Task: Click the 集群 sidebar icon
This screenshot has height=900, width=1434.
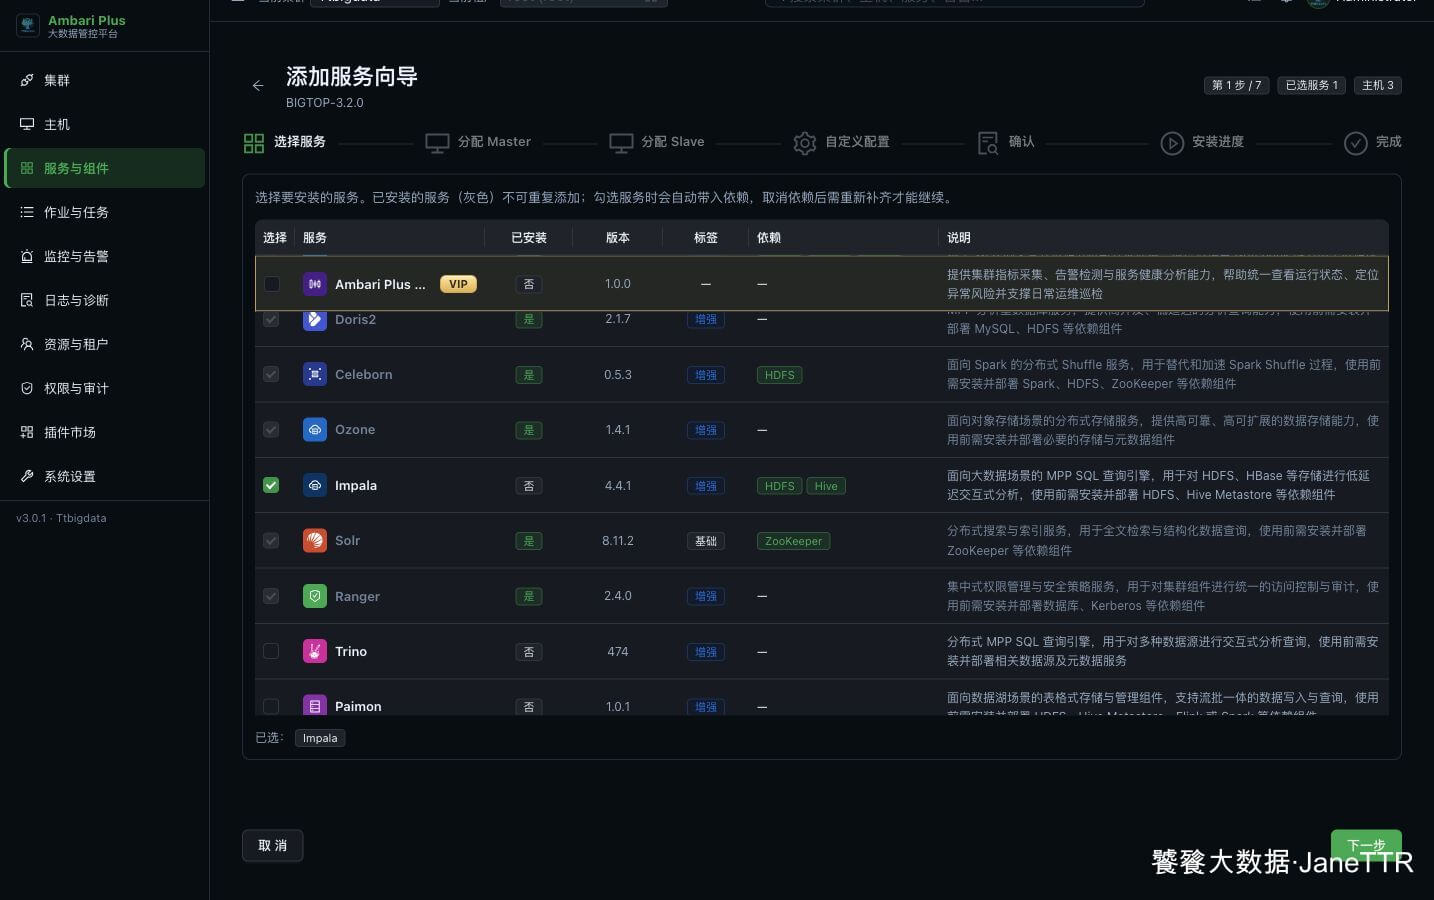Action: pyautogui.click(x=27, y=80)
